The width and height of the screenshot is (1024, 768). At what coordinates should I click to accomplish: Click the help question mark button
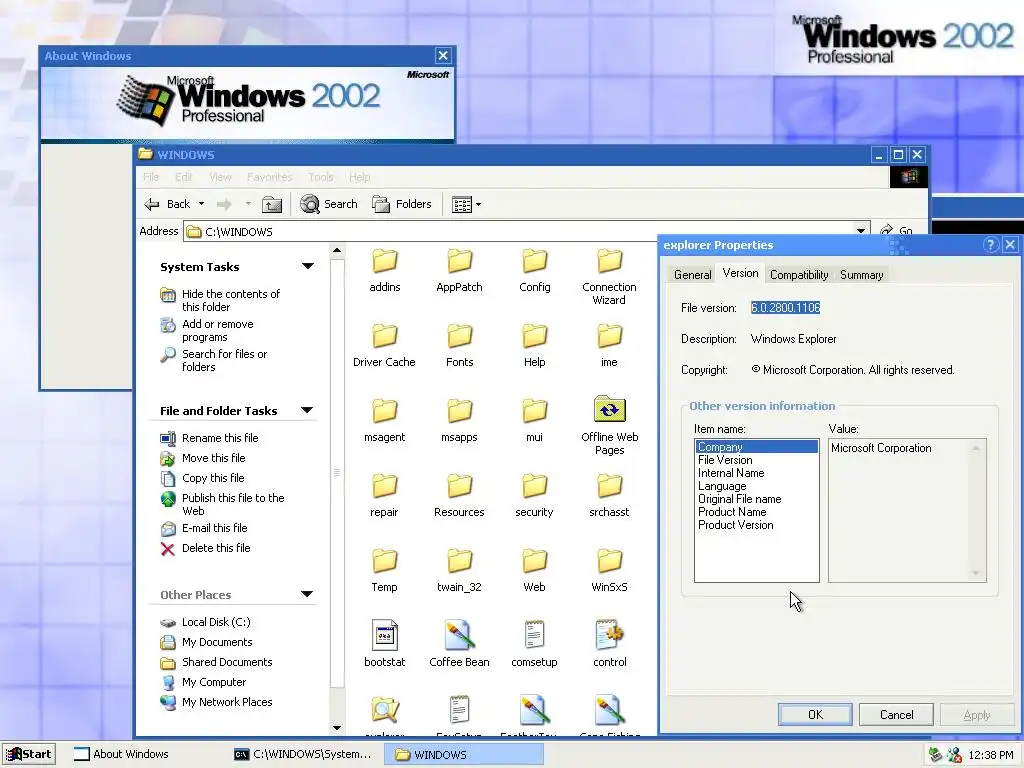tap(990, 245)
